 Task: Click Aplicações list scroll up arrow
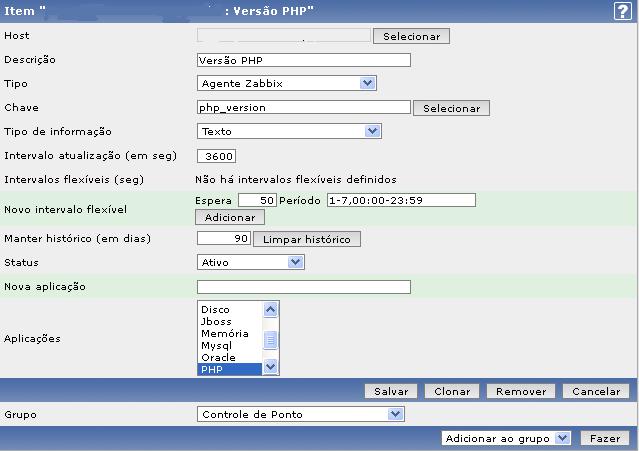pyautogui.click(x=271, y=310)
